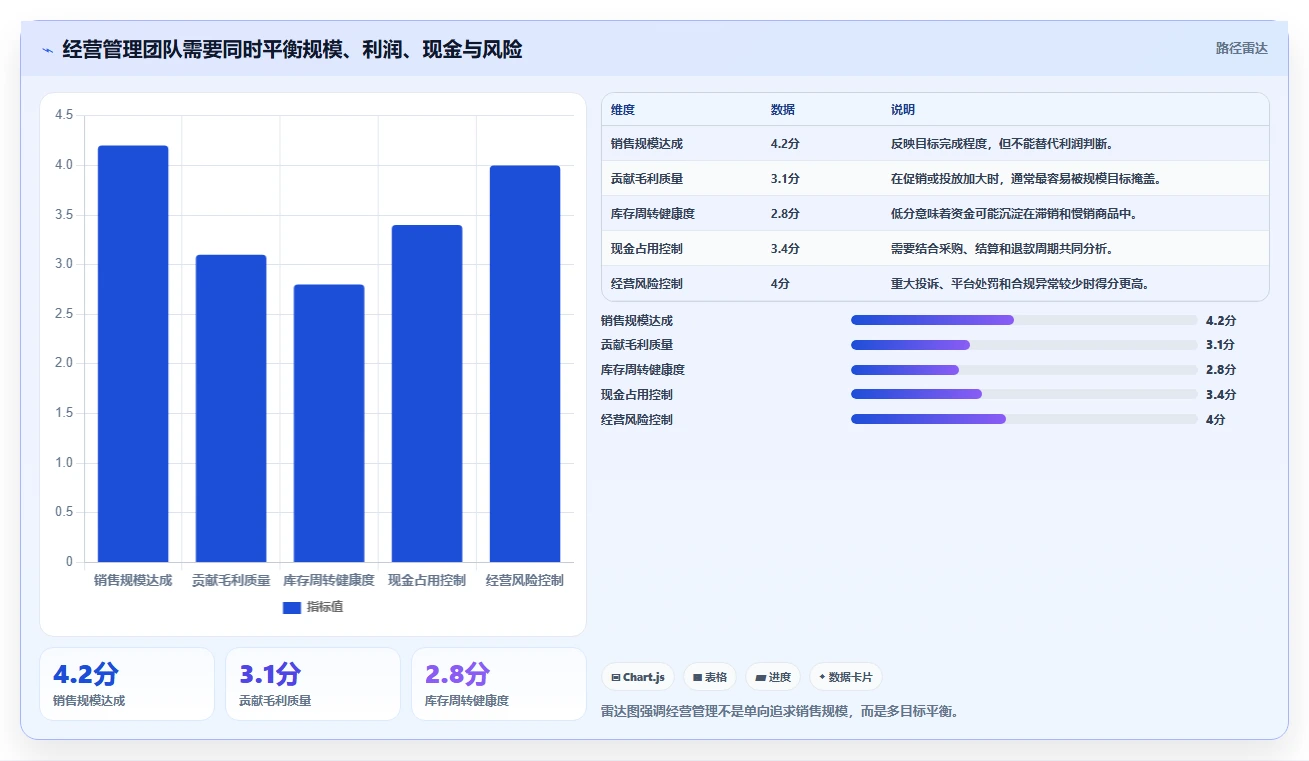Click the 库存周转健康度 bar in chart
The image size is (1309, 761).
[329, 423]
